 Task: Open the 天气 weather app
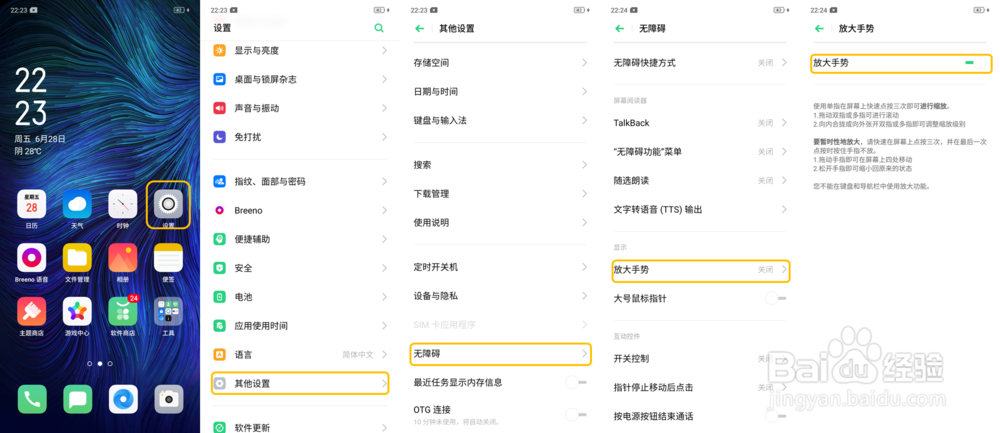[77, 205]
